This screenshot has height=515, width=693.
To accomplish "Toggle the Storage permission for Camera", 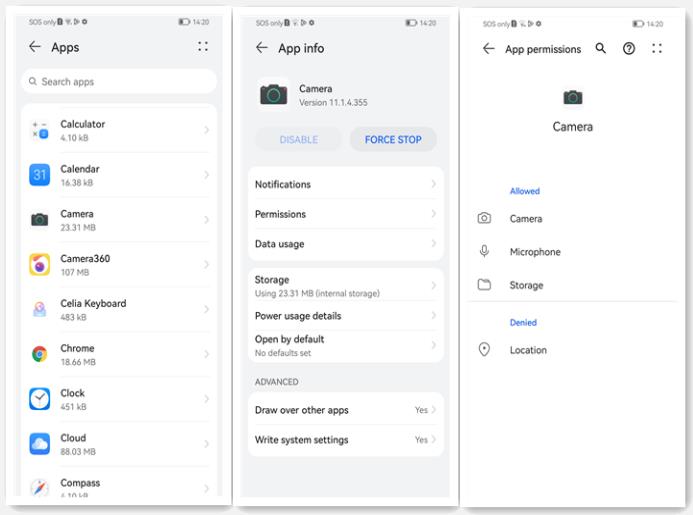I will (x=526, y=285).
